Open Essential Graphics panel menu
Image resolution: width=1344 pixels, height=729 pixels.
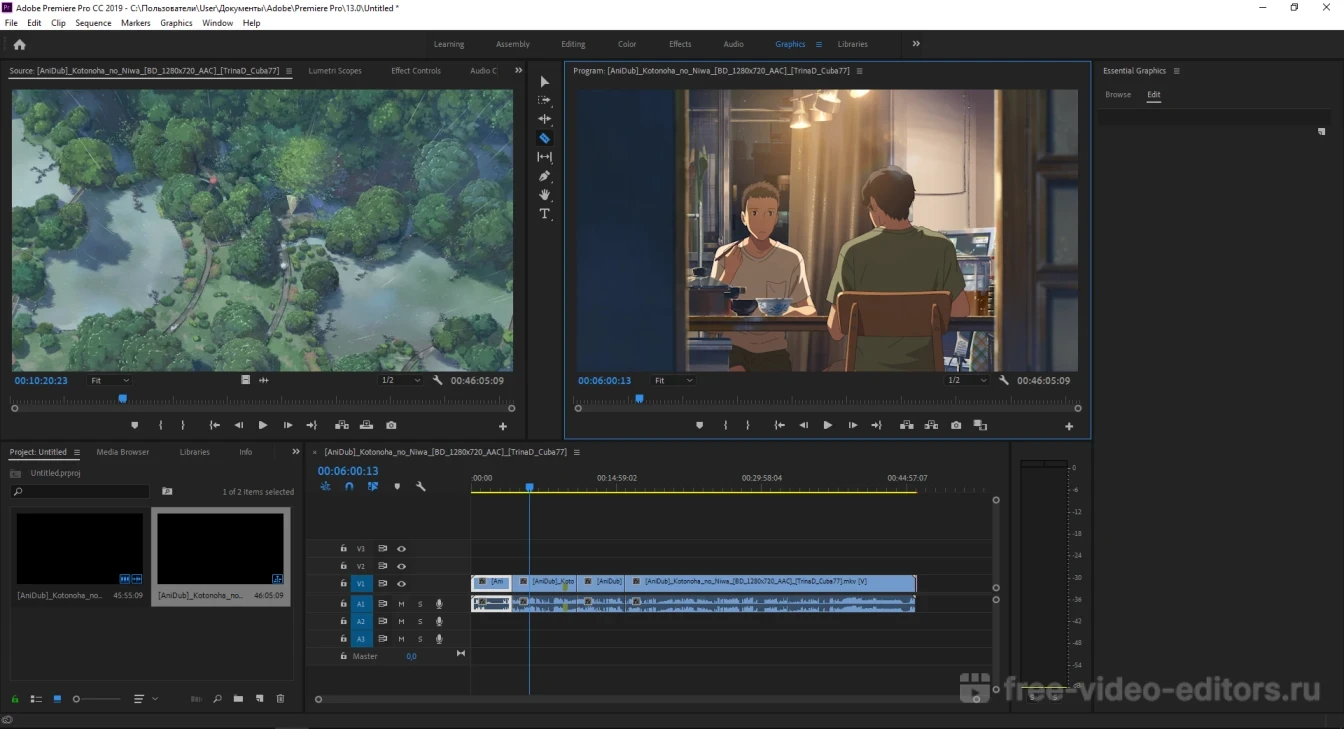tap(1177, 71)
